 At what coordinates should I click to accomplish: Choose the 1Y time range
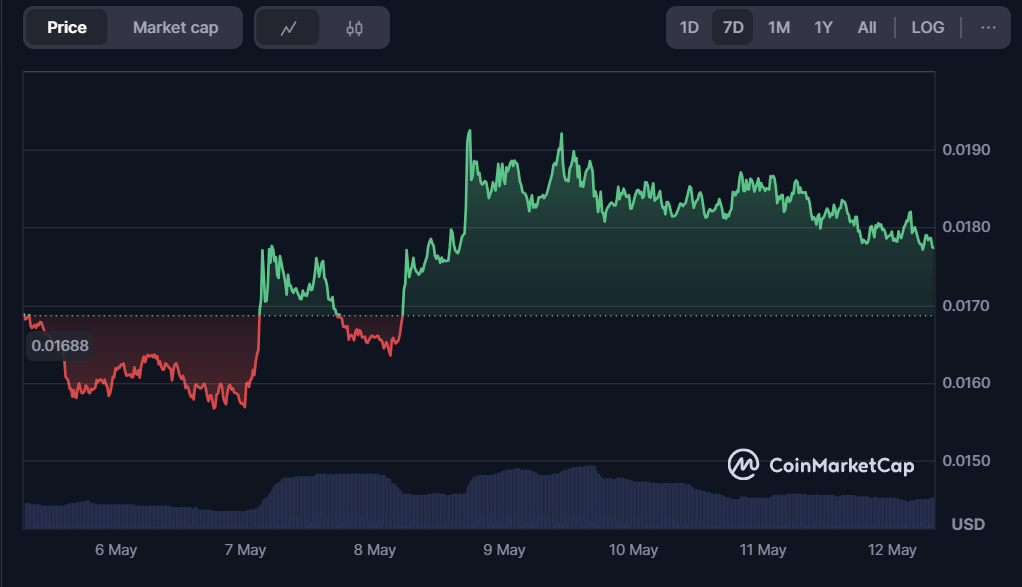[823, 28]
